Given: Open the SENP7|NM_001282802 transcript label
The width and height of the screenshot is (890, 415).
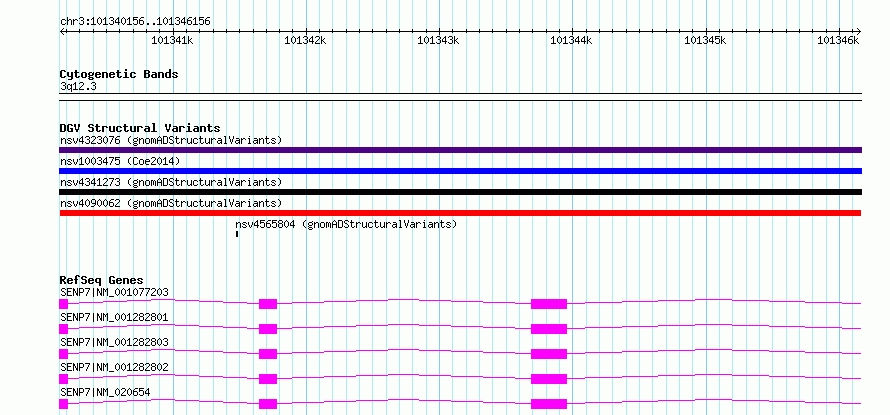Looking at the screenshot, I should pyautogui.click(x=114, y=367).
